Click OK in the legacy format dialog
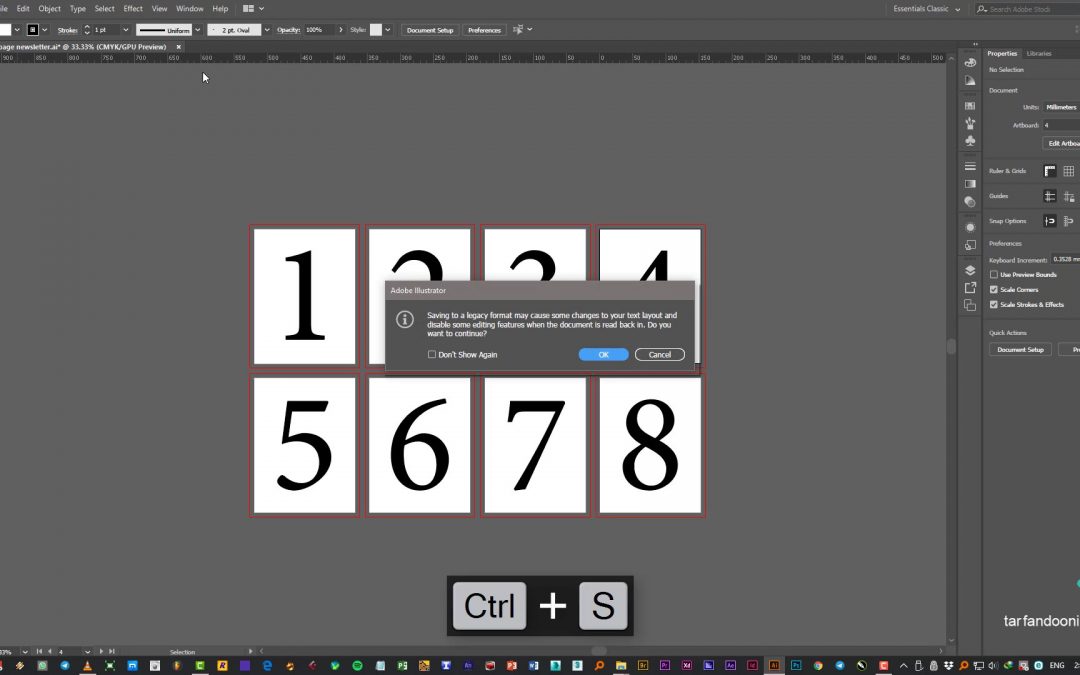 (603, 355)
